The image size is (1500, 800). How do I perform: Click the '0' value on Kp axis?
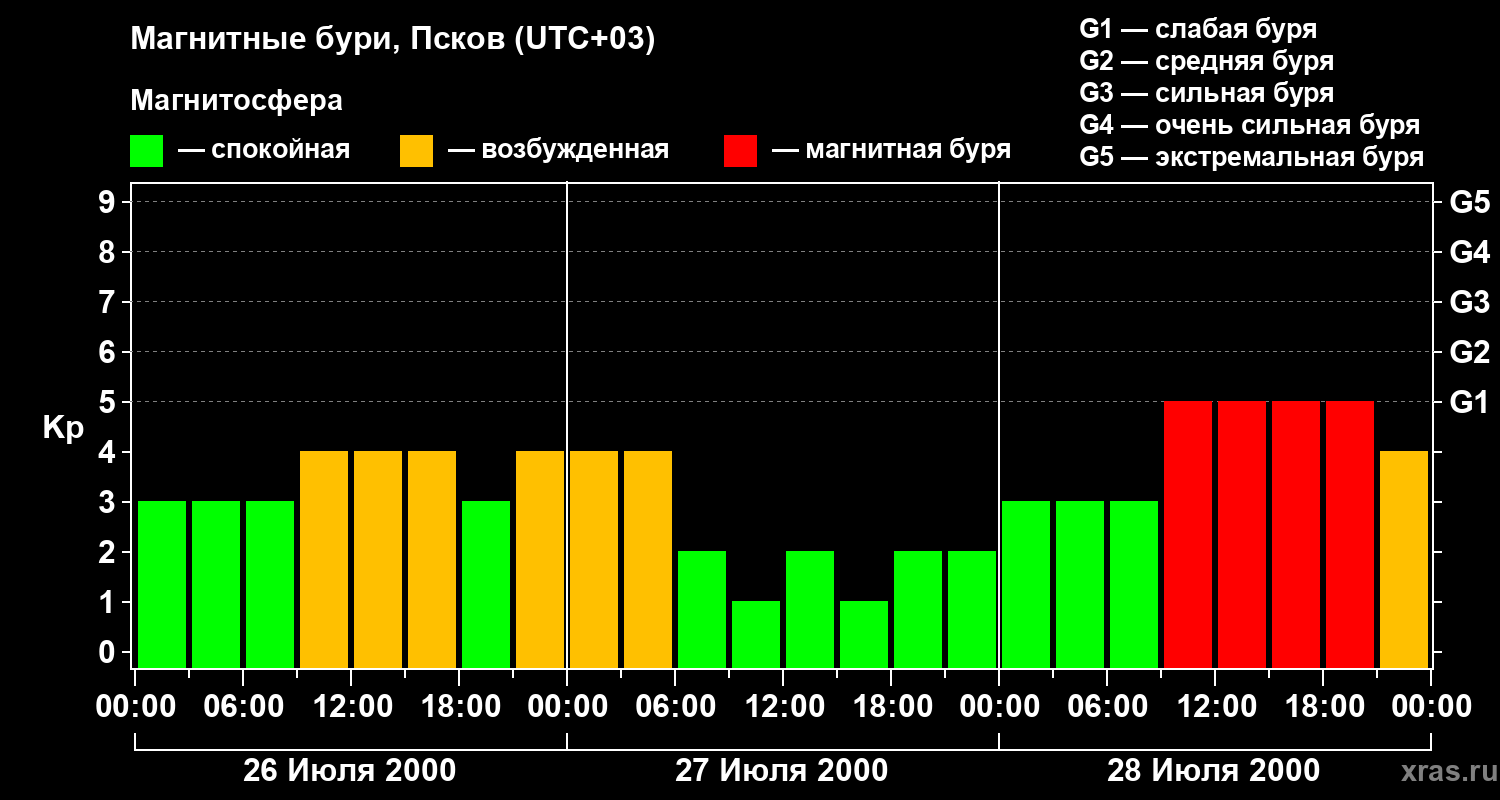(x=109, y=652)
